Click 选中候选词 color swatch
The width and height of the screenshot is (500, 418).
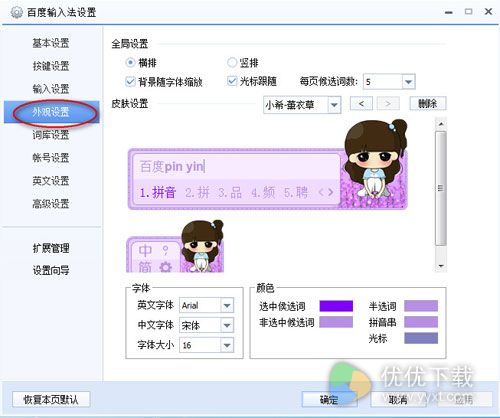pyautogui.click(x=336, y=306)
